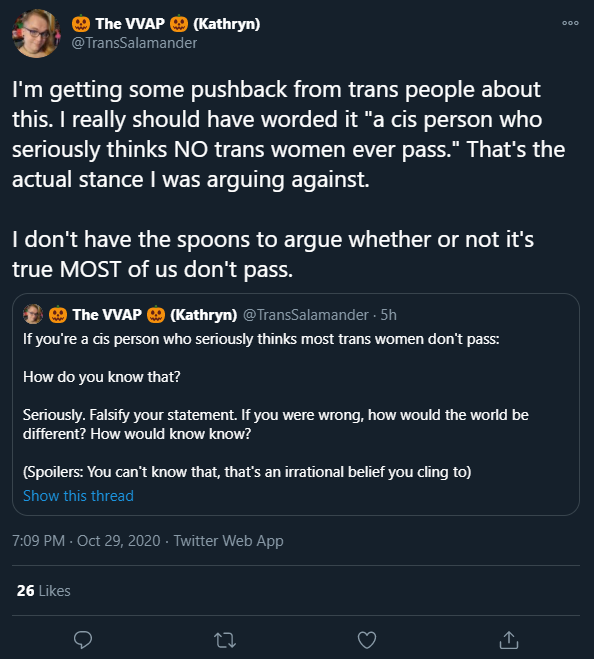Open the three-dot more options menu
This screenshot has height=659, width=594.
point(570,23)
